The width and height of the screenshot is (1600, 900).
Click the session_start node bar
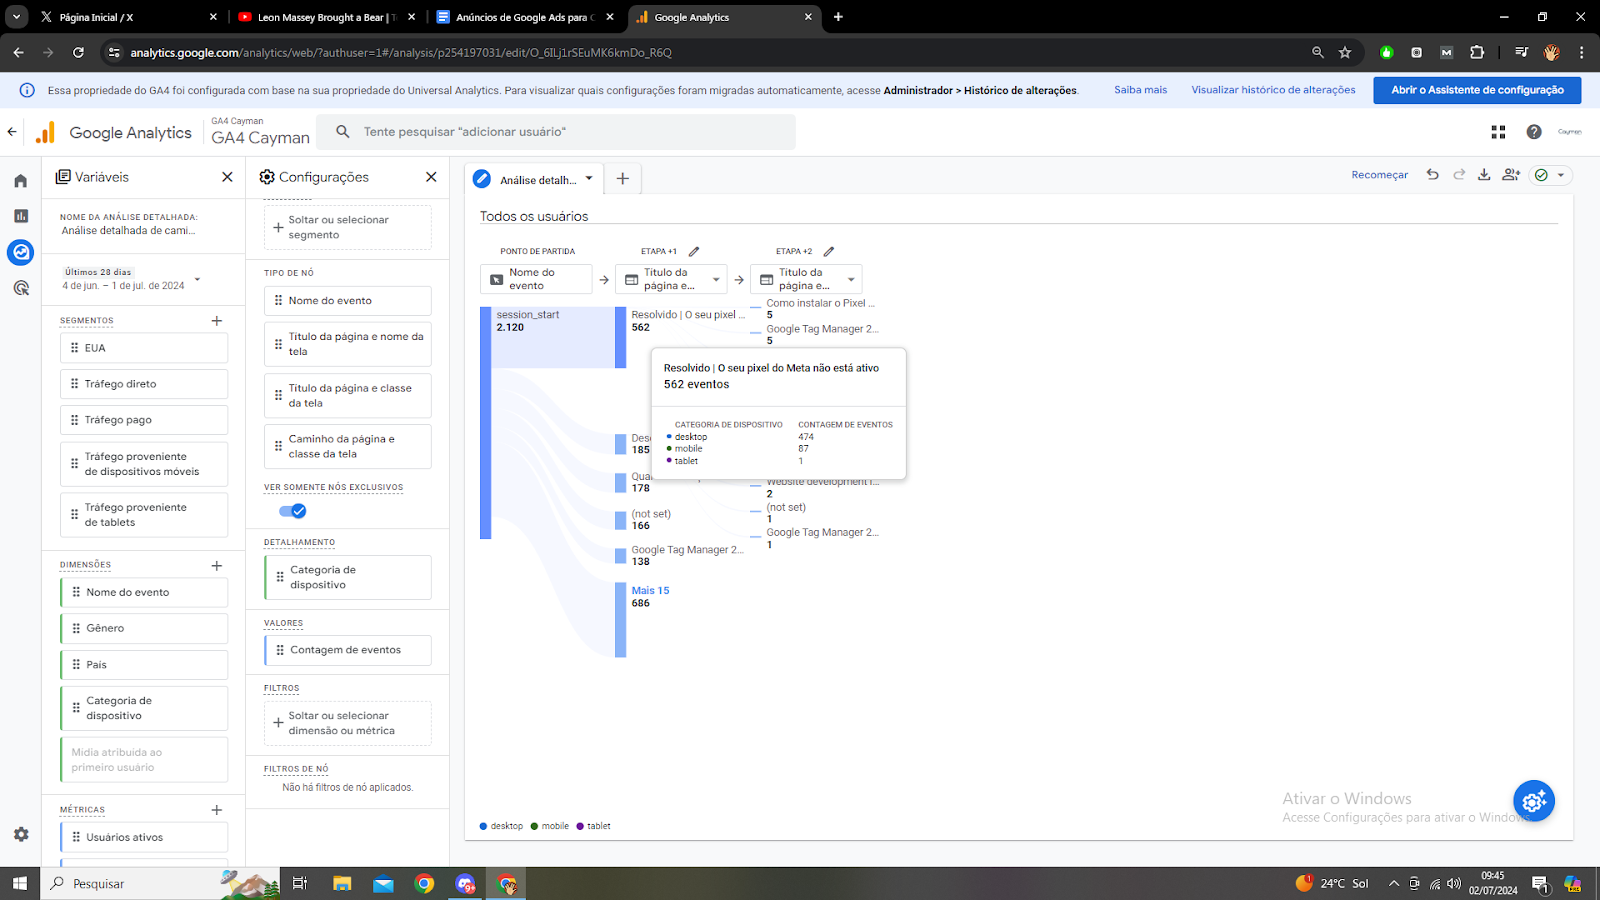click(485, 423)
